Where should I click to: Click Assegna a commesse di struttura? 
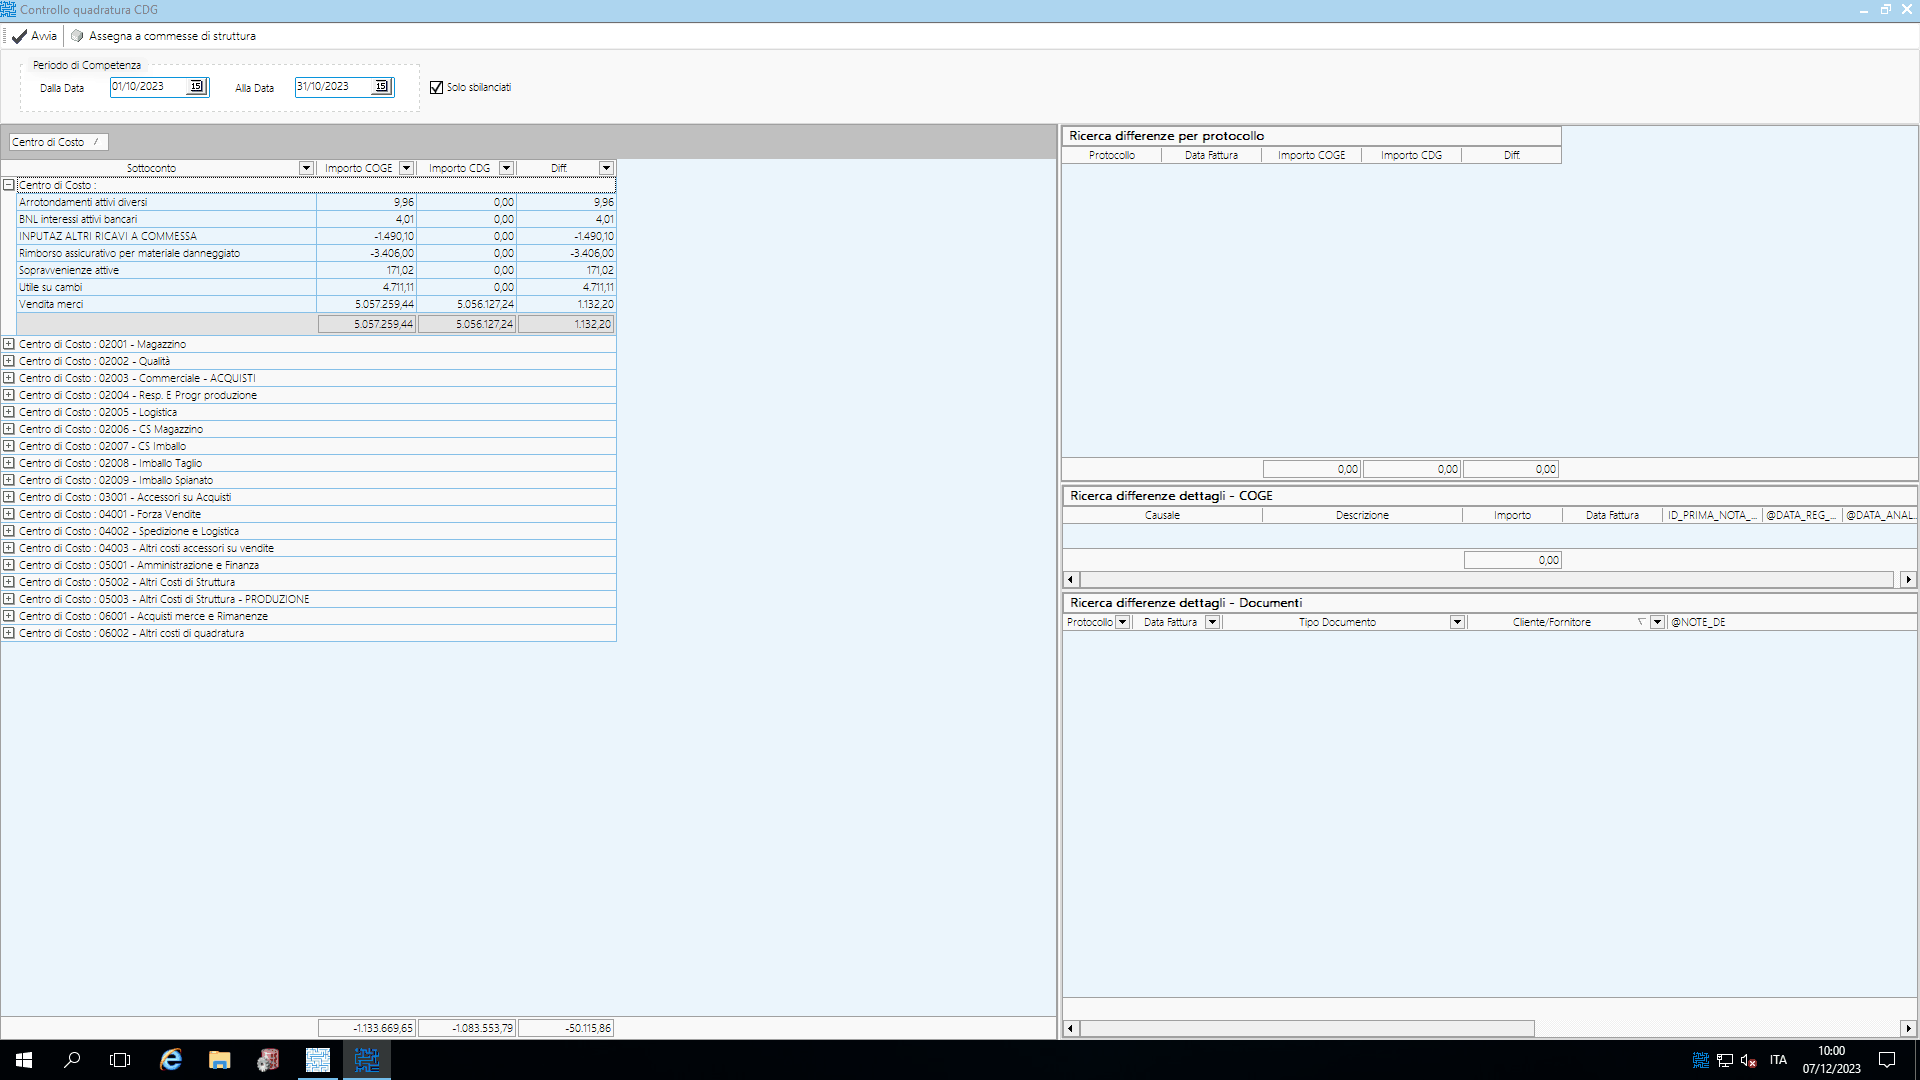[163, 36]
